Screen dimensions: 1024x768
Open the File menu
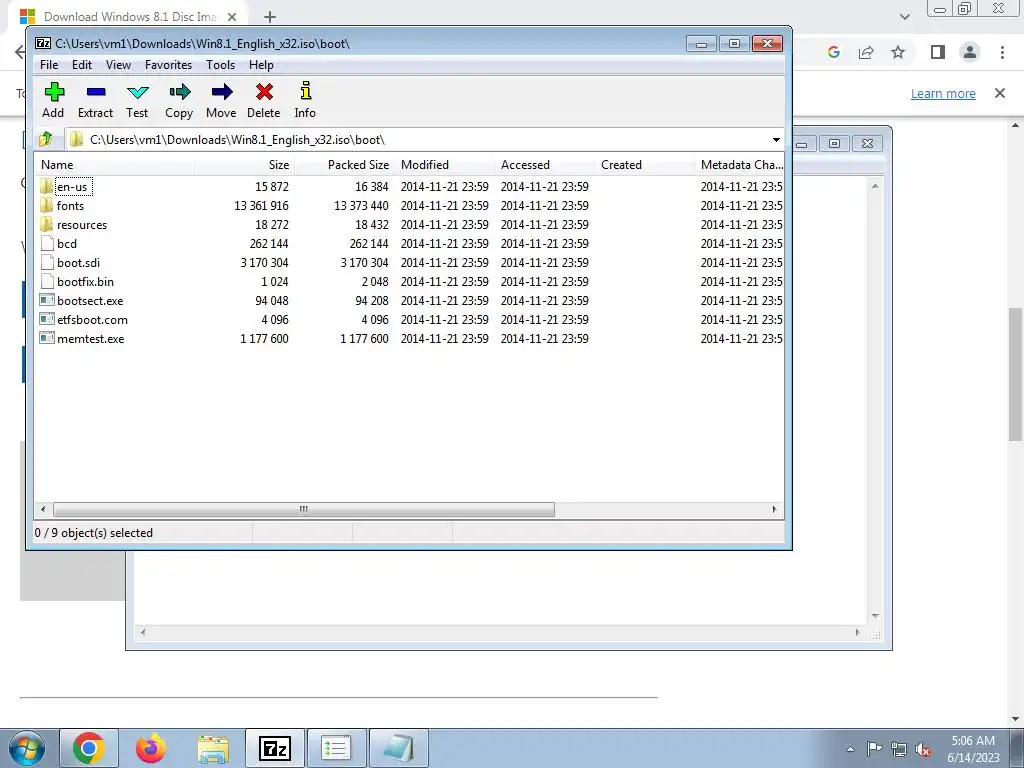(49, 65)
